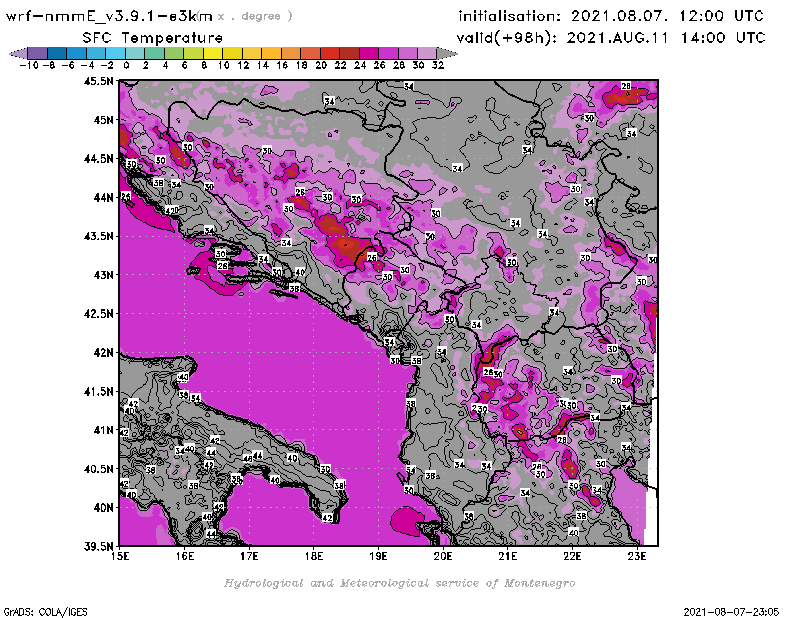The height and width of the screenshot is (618, 800).
Task: Select the color bar segment between 20 and 22
Action: pos(330,53)
